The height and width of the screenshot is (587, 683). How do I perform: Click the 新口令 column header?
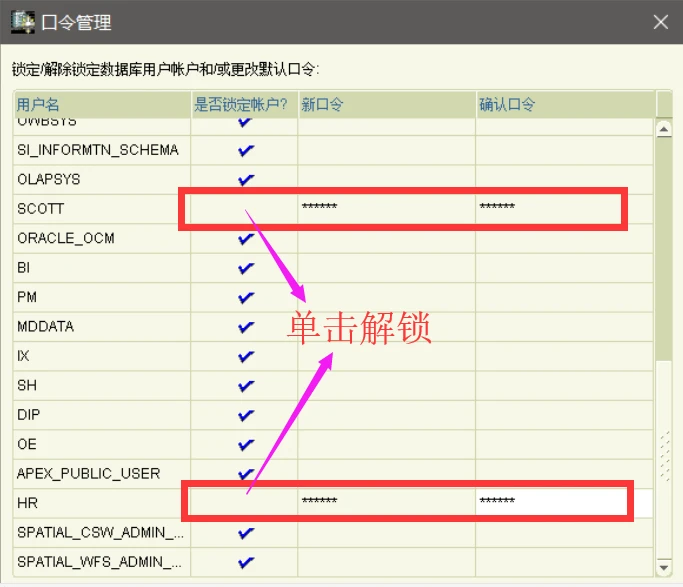387,105
